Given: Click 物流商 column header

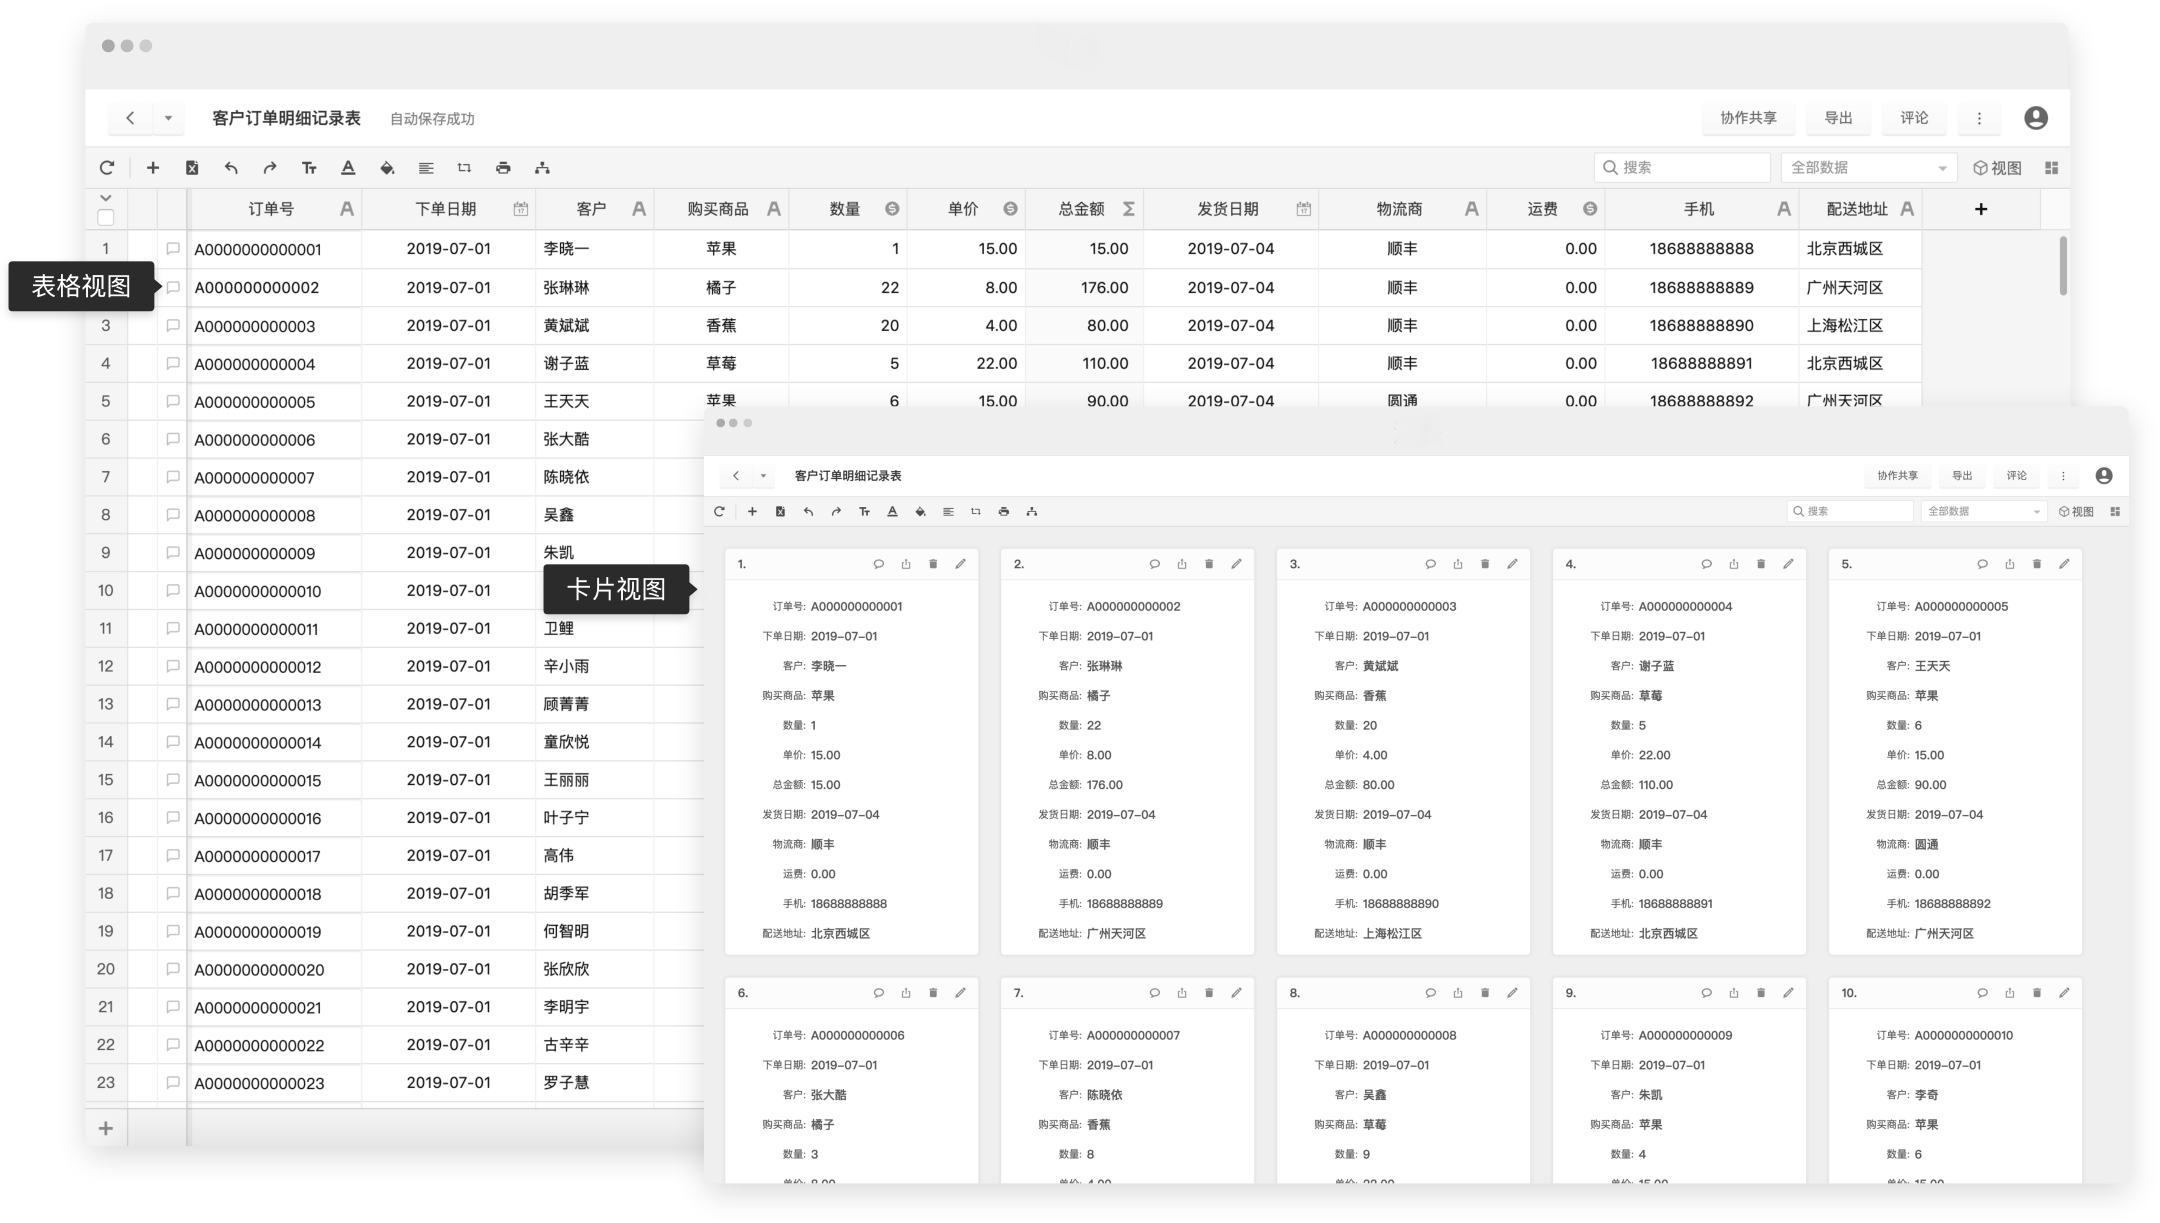Looking at the screenshot, I should tap(1402, 209).
